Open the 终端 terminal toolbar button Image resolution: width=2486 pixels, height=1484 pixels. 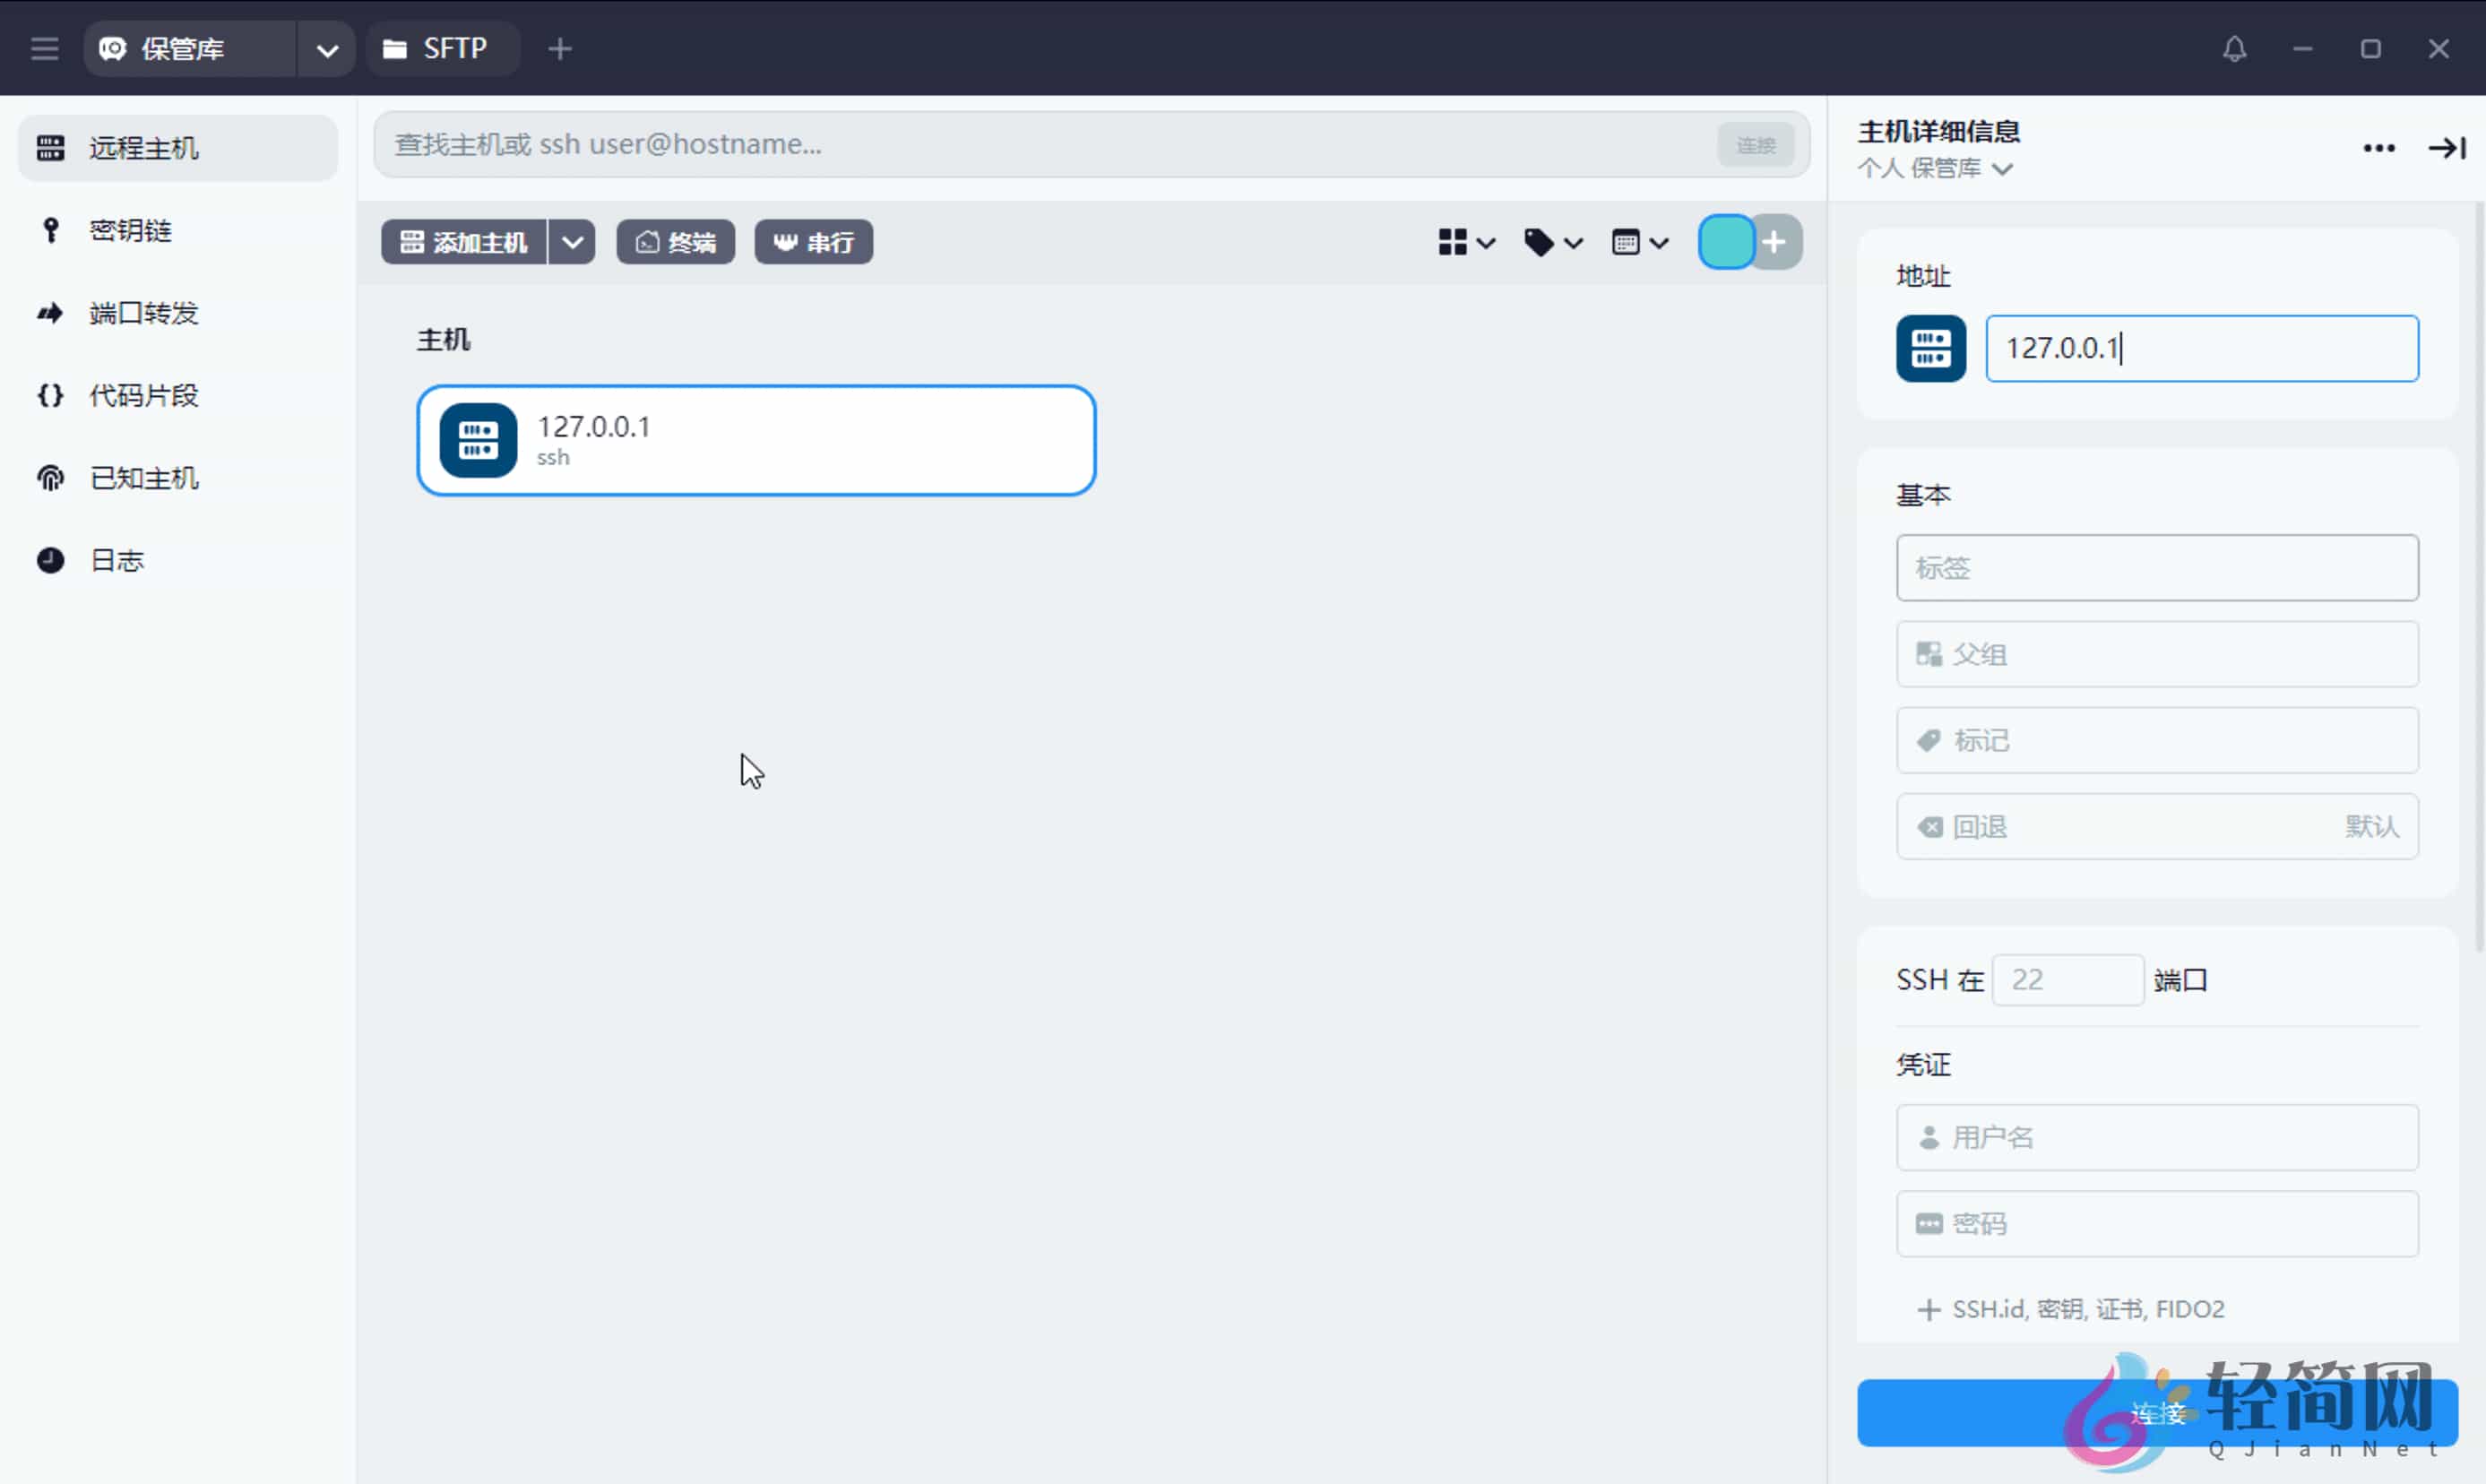675,241
